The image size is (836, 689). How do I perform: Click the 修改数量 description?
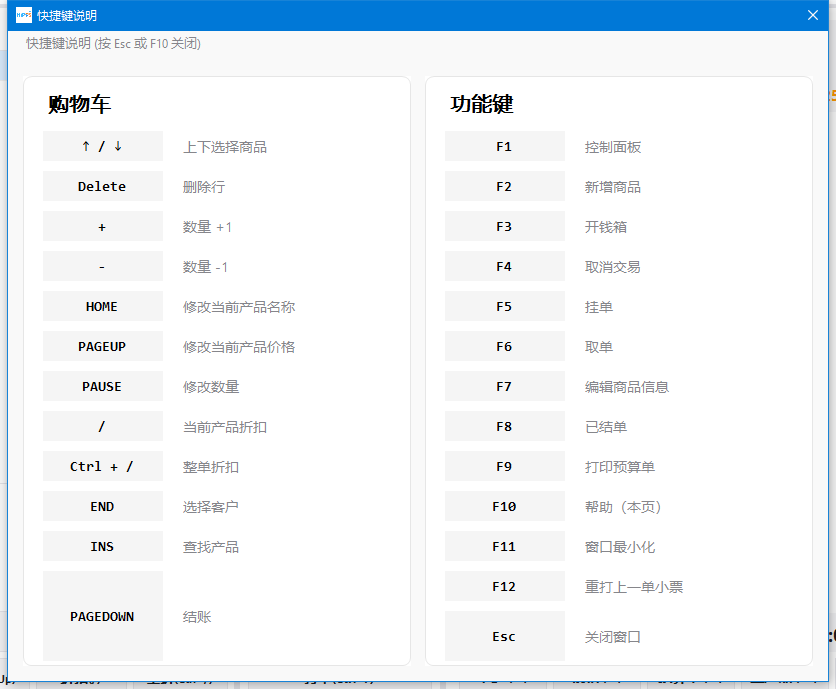click(x=211, y=387)
